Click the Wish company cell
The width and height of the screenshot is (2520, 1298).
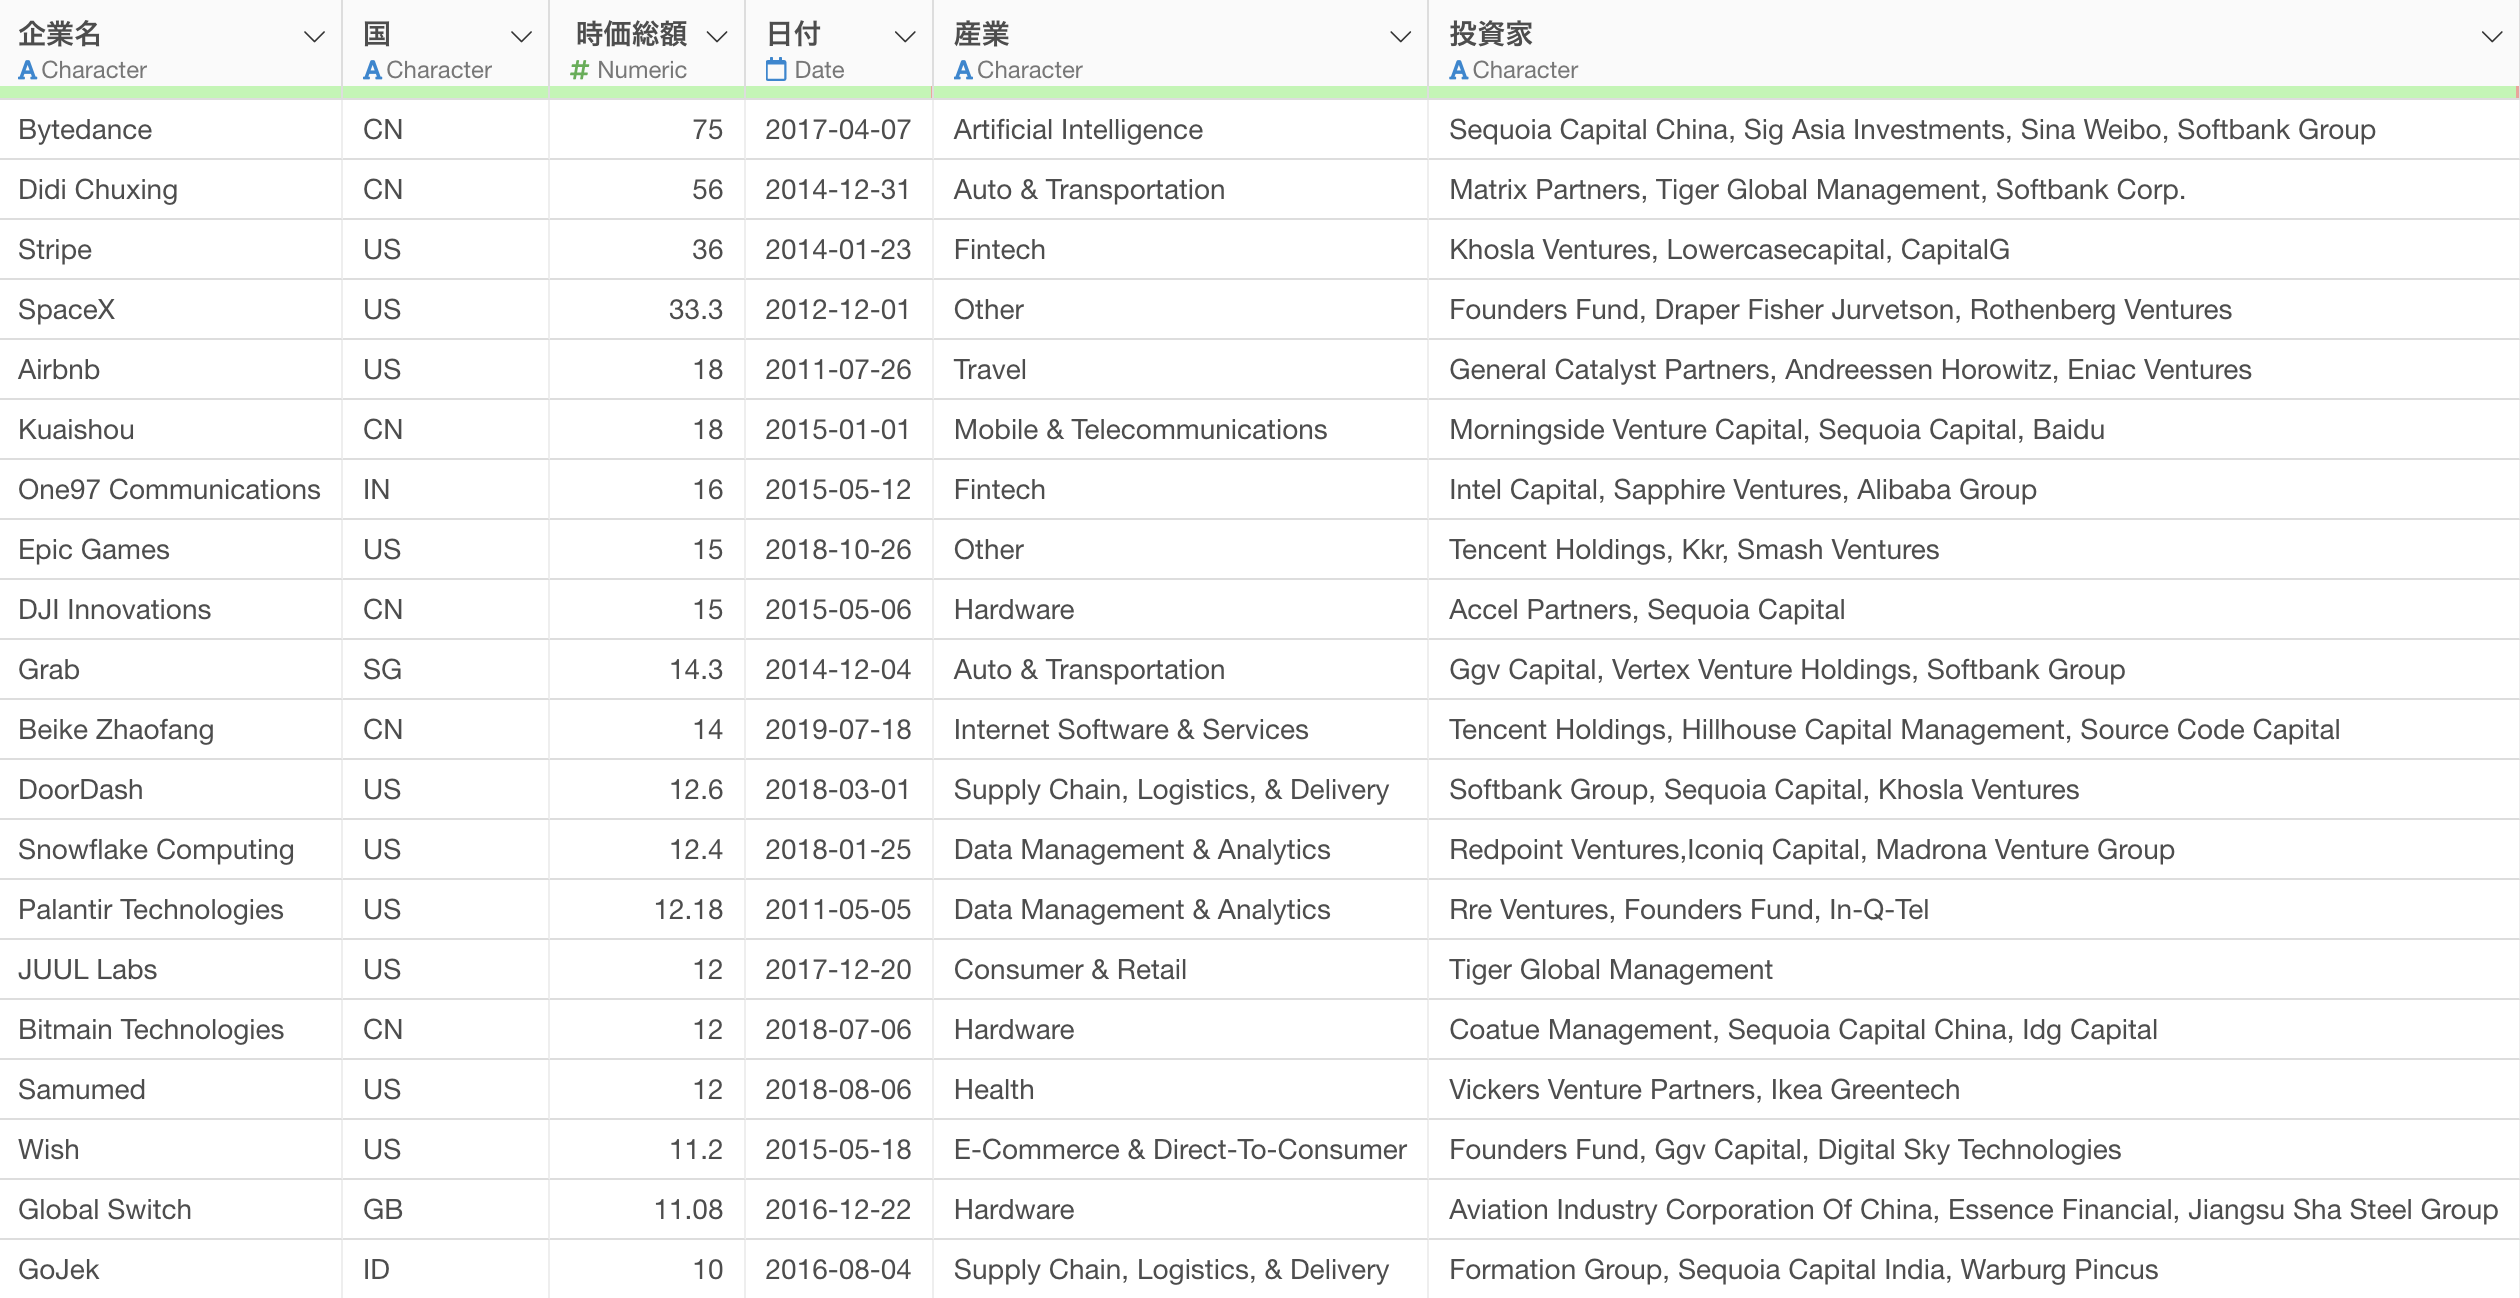[171, 1150]
